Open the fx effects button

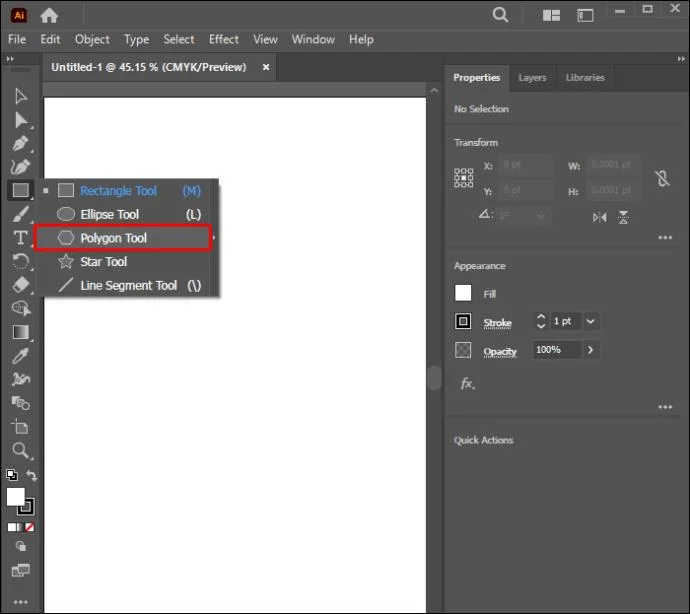[467, 384]
